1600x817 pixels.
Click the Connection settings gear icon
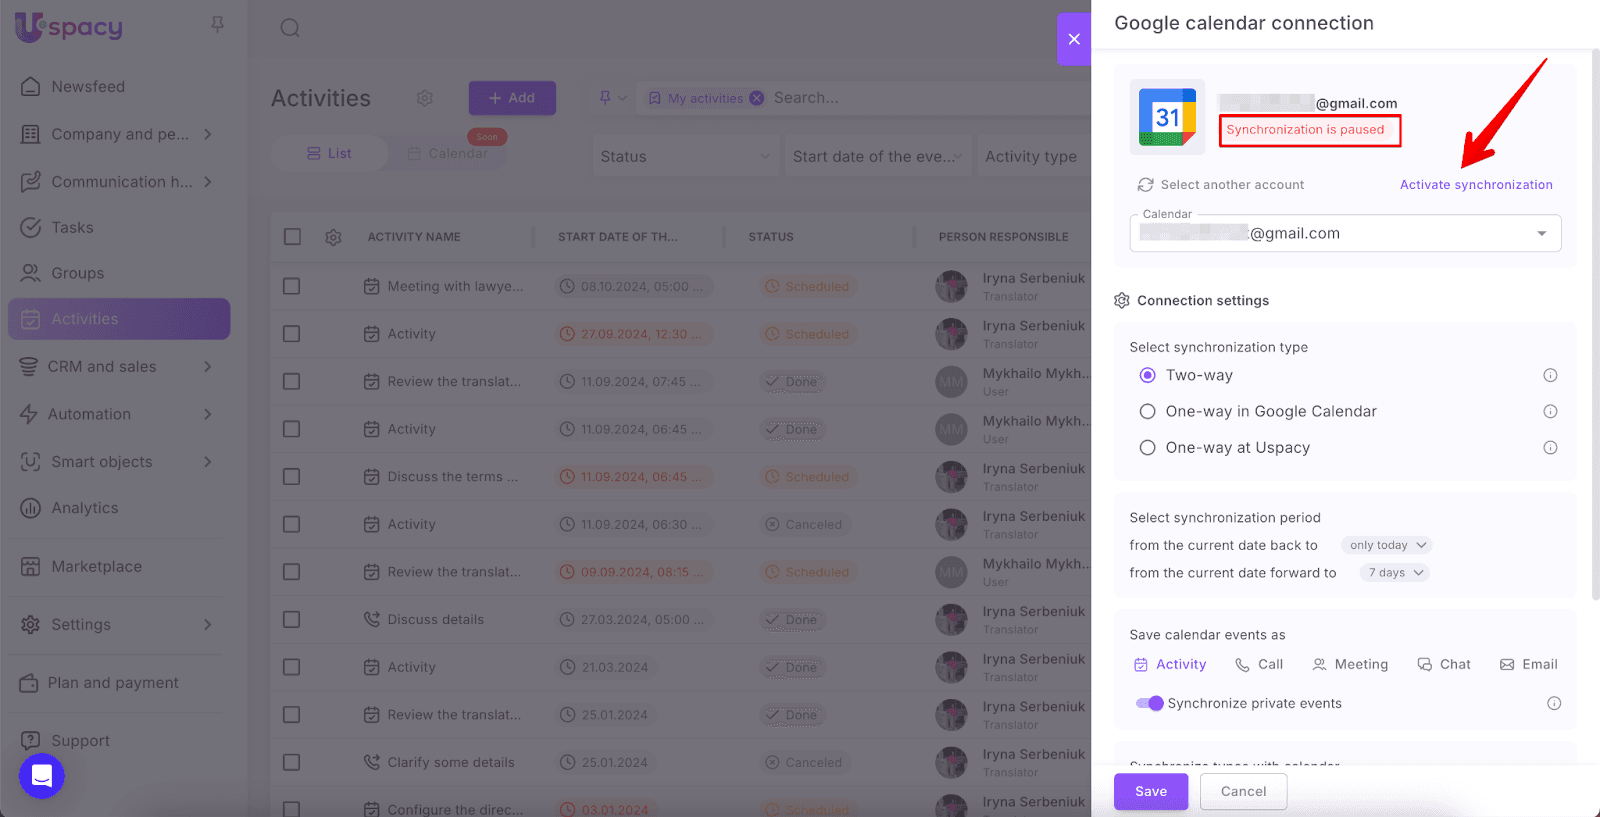pos(1122,301)
